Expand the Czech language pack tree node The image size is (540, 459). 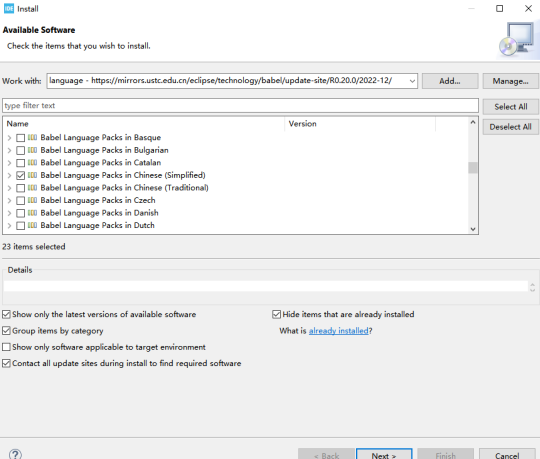pyautogui.click(x=9, y=200)
